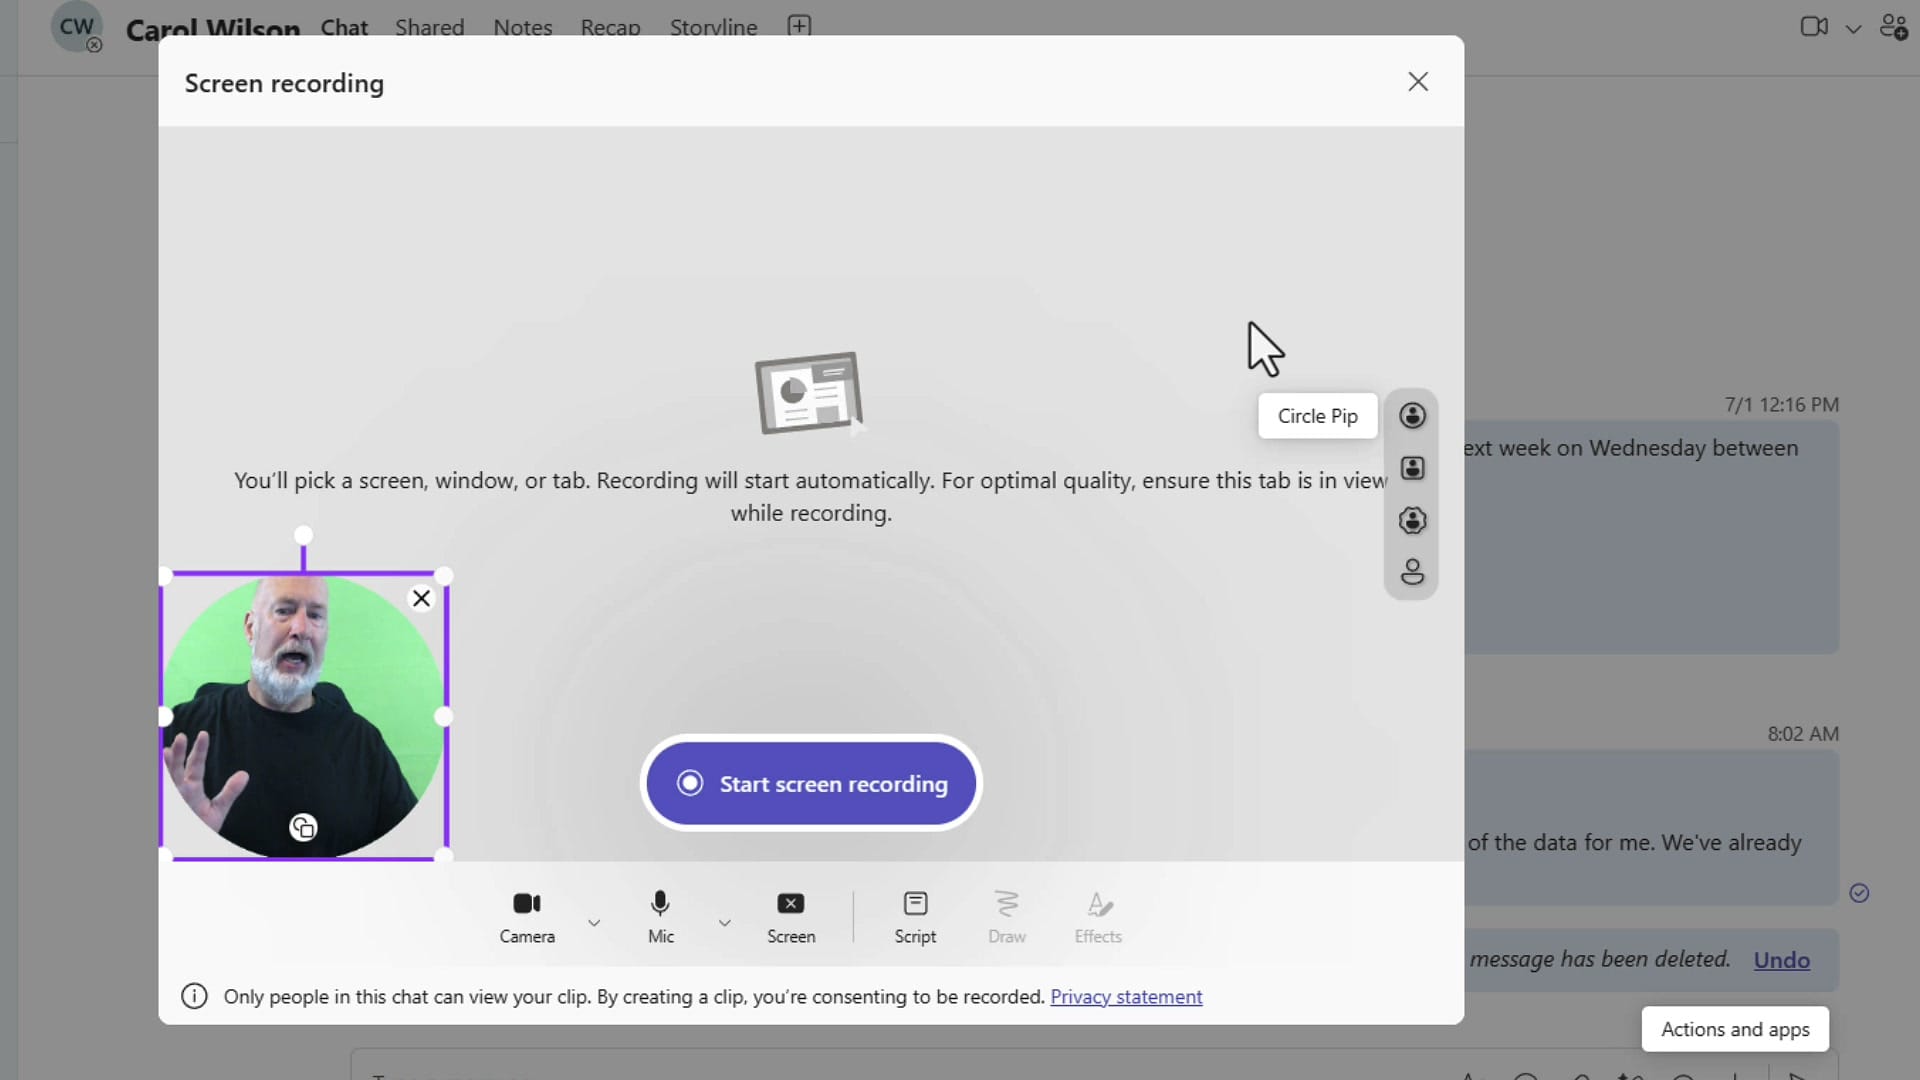Choose the hexagon-framed camera shape icon

1412,520
